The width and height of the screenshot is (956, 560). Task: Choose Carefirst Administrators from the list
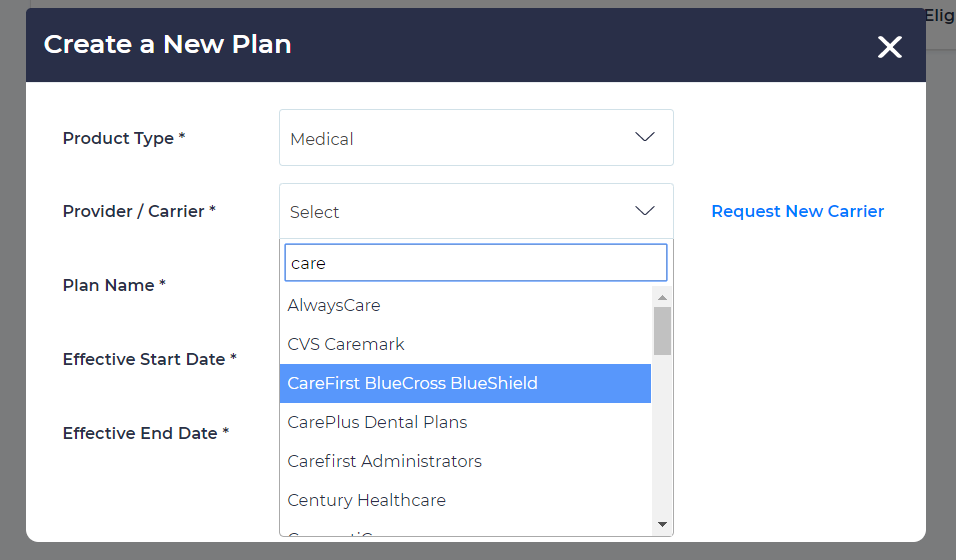tap(384, 461)
